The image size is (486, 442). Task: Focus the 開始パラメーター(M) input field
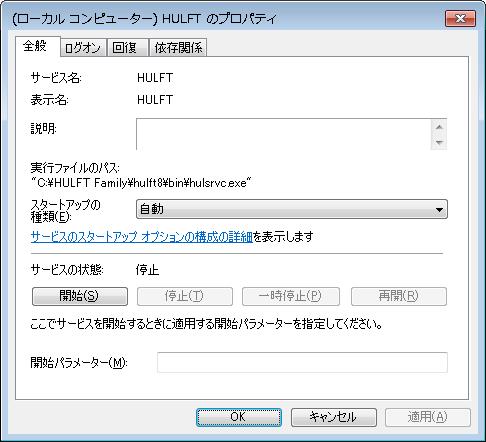click(x=302, y=362)
